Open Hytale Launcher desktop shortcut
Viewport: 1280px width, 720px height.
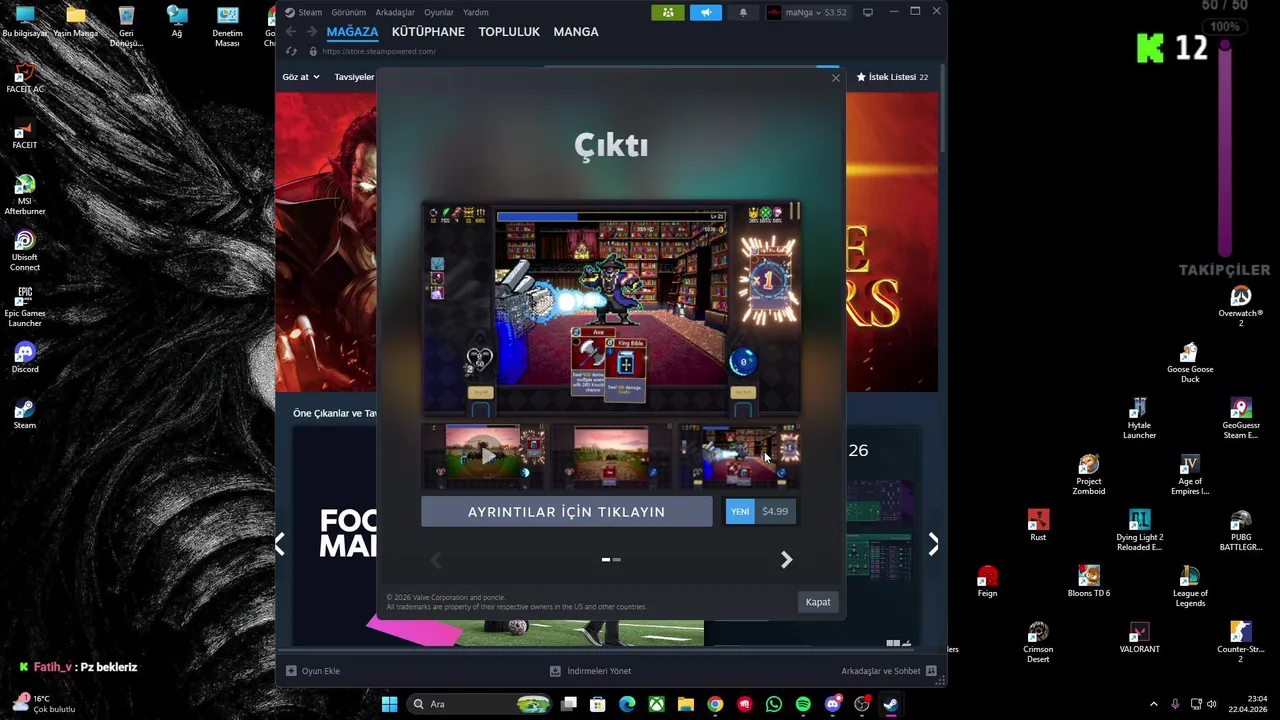tap(1139, 418)
